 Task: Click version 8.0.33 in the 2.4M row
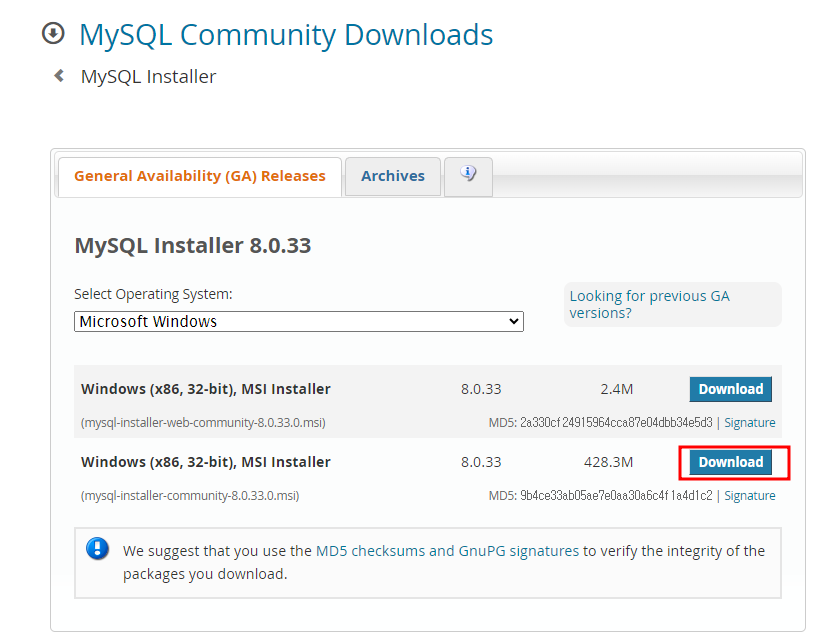pyautogui.click(x=481, y=389)
